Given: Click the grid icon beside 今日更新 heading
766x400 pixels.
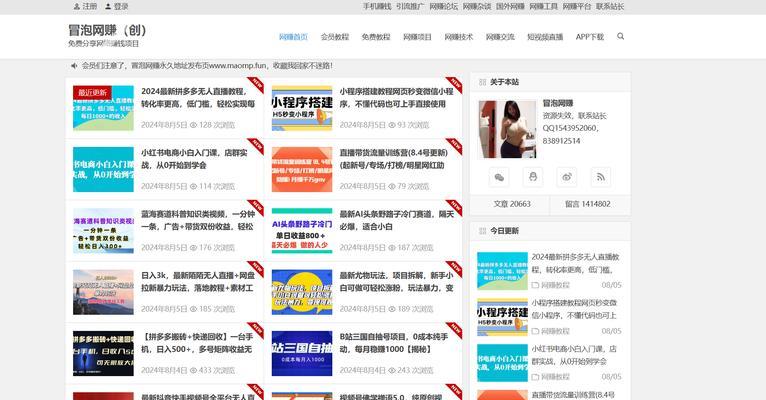Looking at the screenshot, I should coord(483,231).
